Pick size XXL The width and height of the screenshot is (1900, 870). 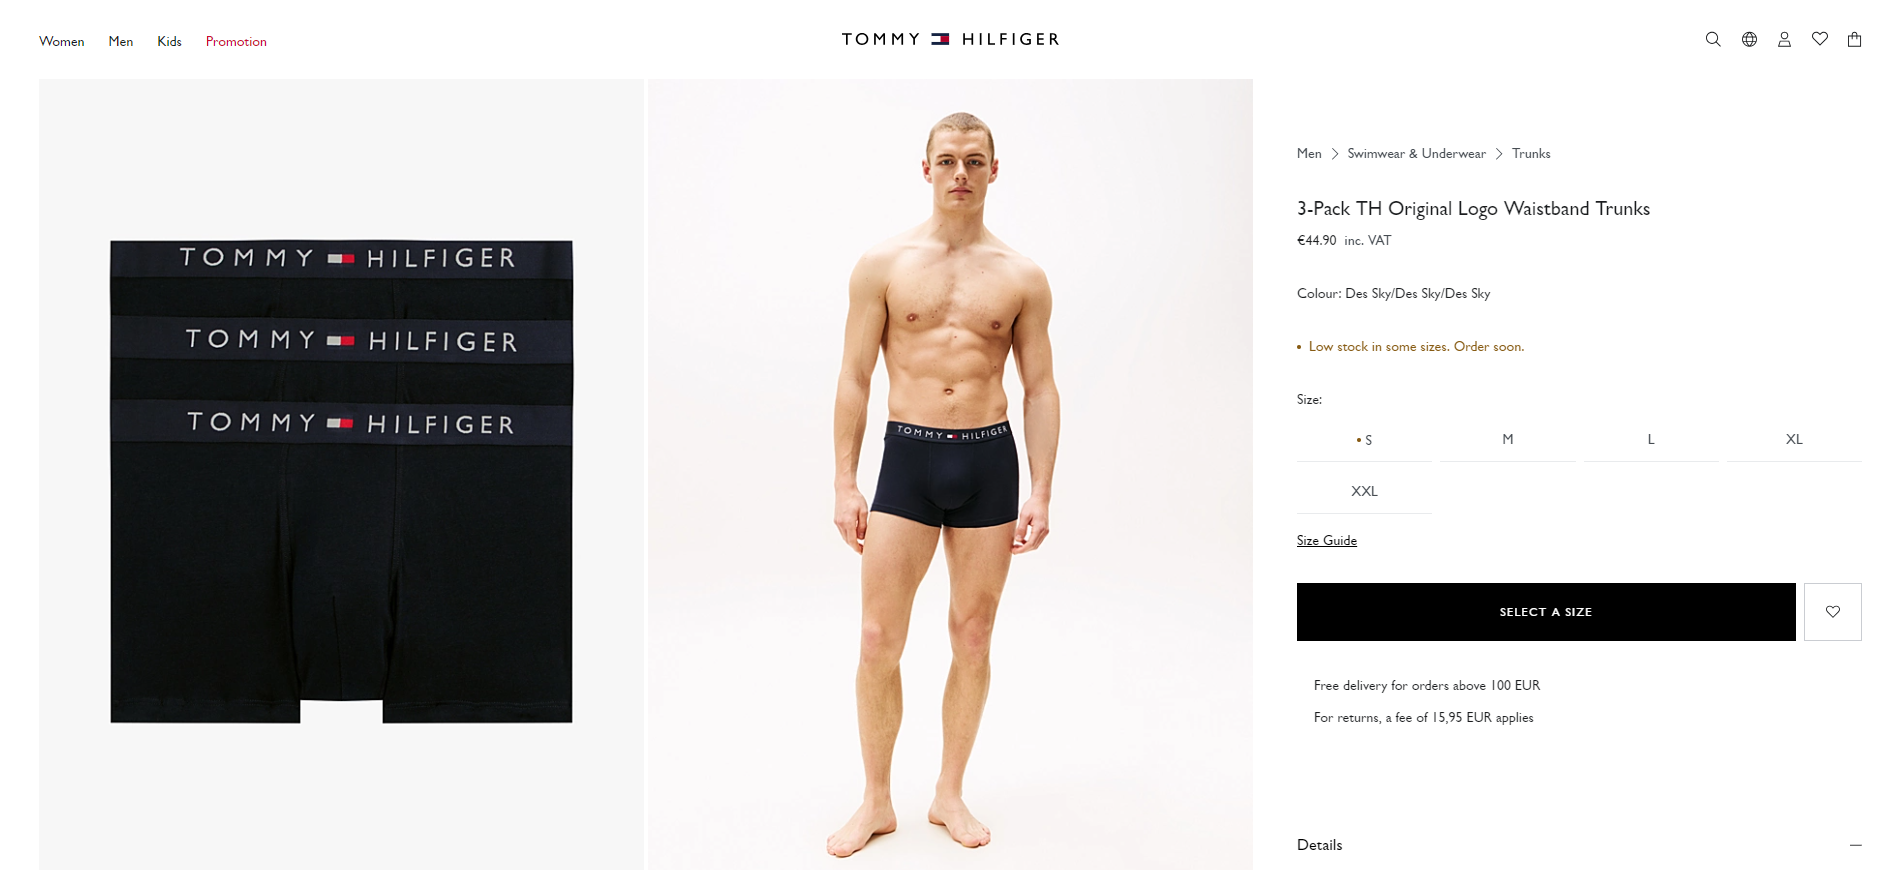[1364, 492]
